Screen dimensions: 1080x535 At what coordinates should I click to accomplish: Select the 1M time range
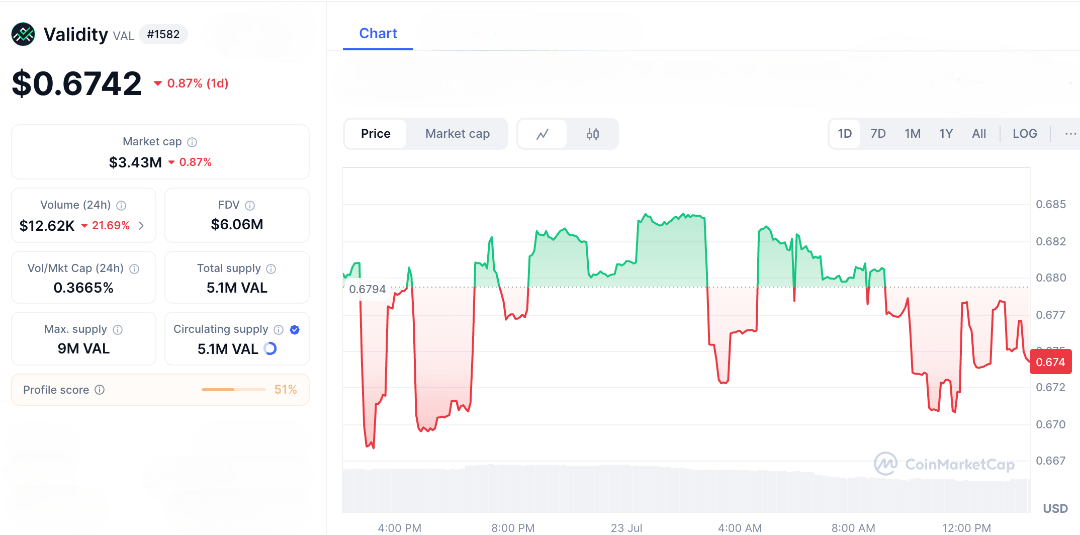click(912, 134)
